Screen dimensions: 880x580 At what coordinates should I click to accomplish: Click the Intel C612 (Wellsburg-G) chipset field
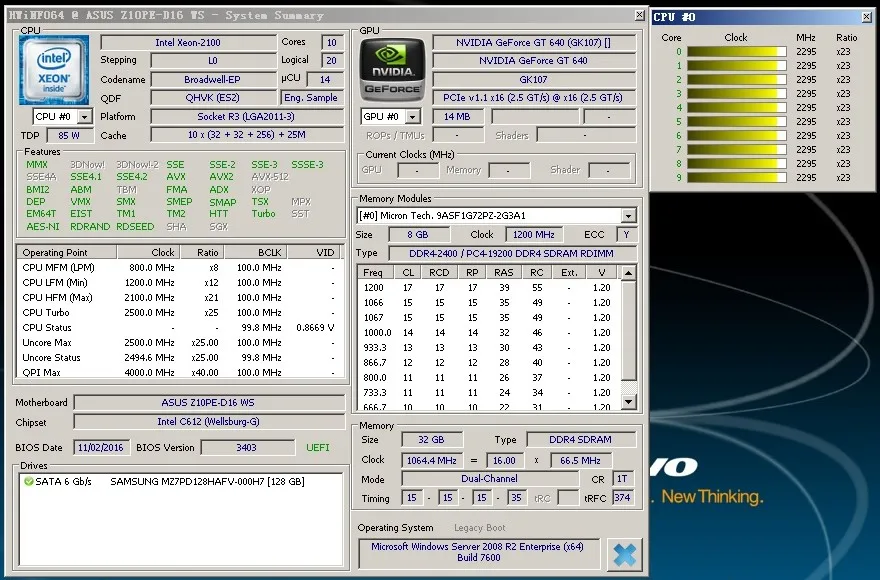point(209,422)
